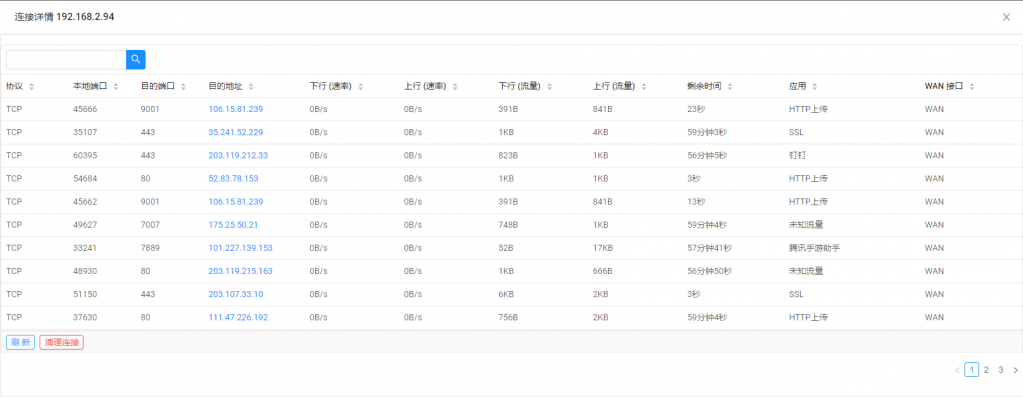Click the 钉钉 application cell

[x=797, y=155]
